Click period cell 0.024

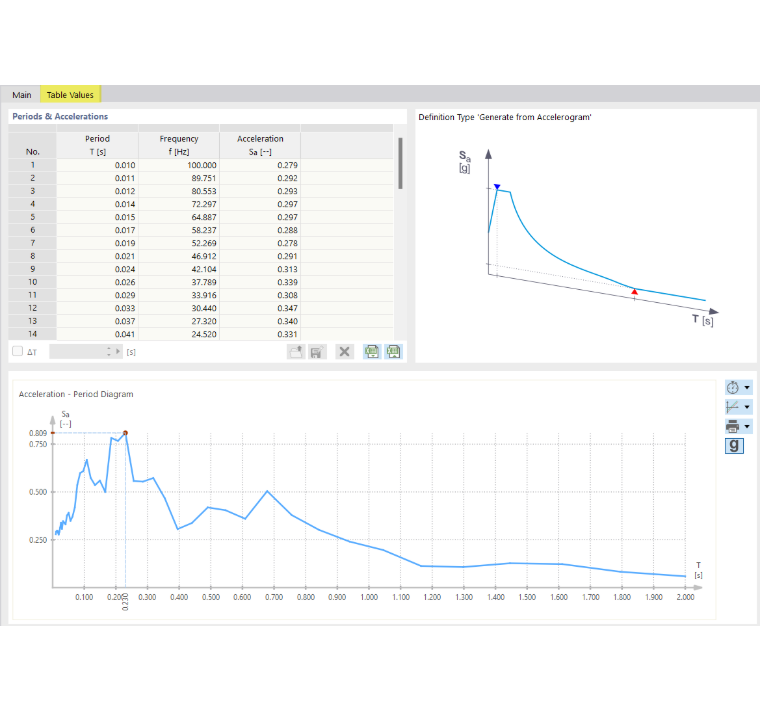pos(97,269)
